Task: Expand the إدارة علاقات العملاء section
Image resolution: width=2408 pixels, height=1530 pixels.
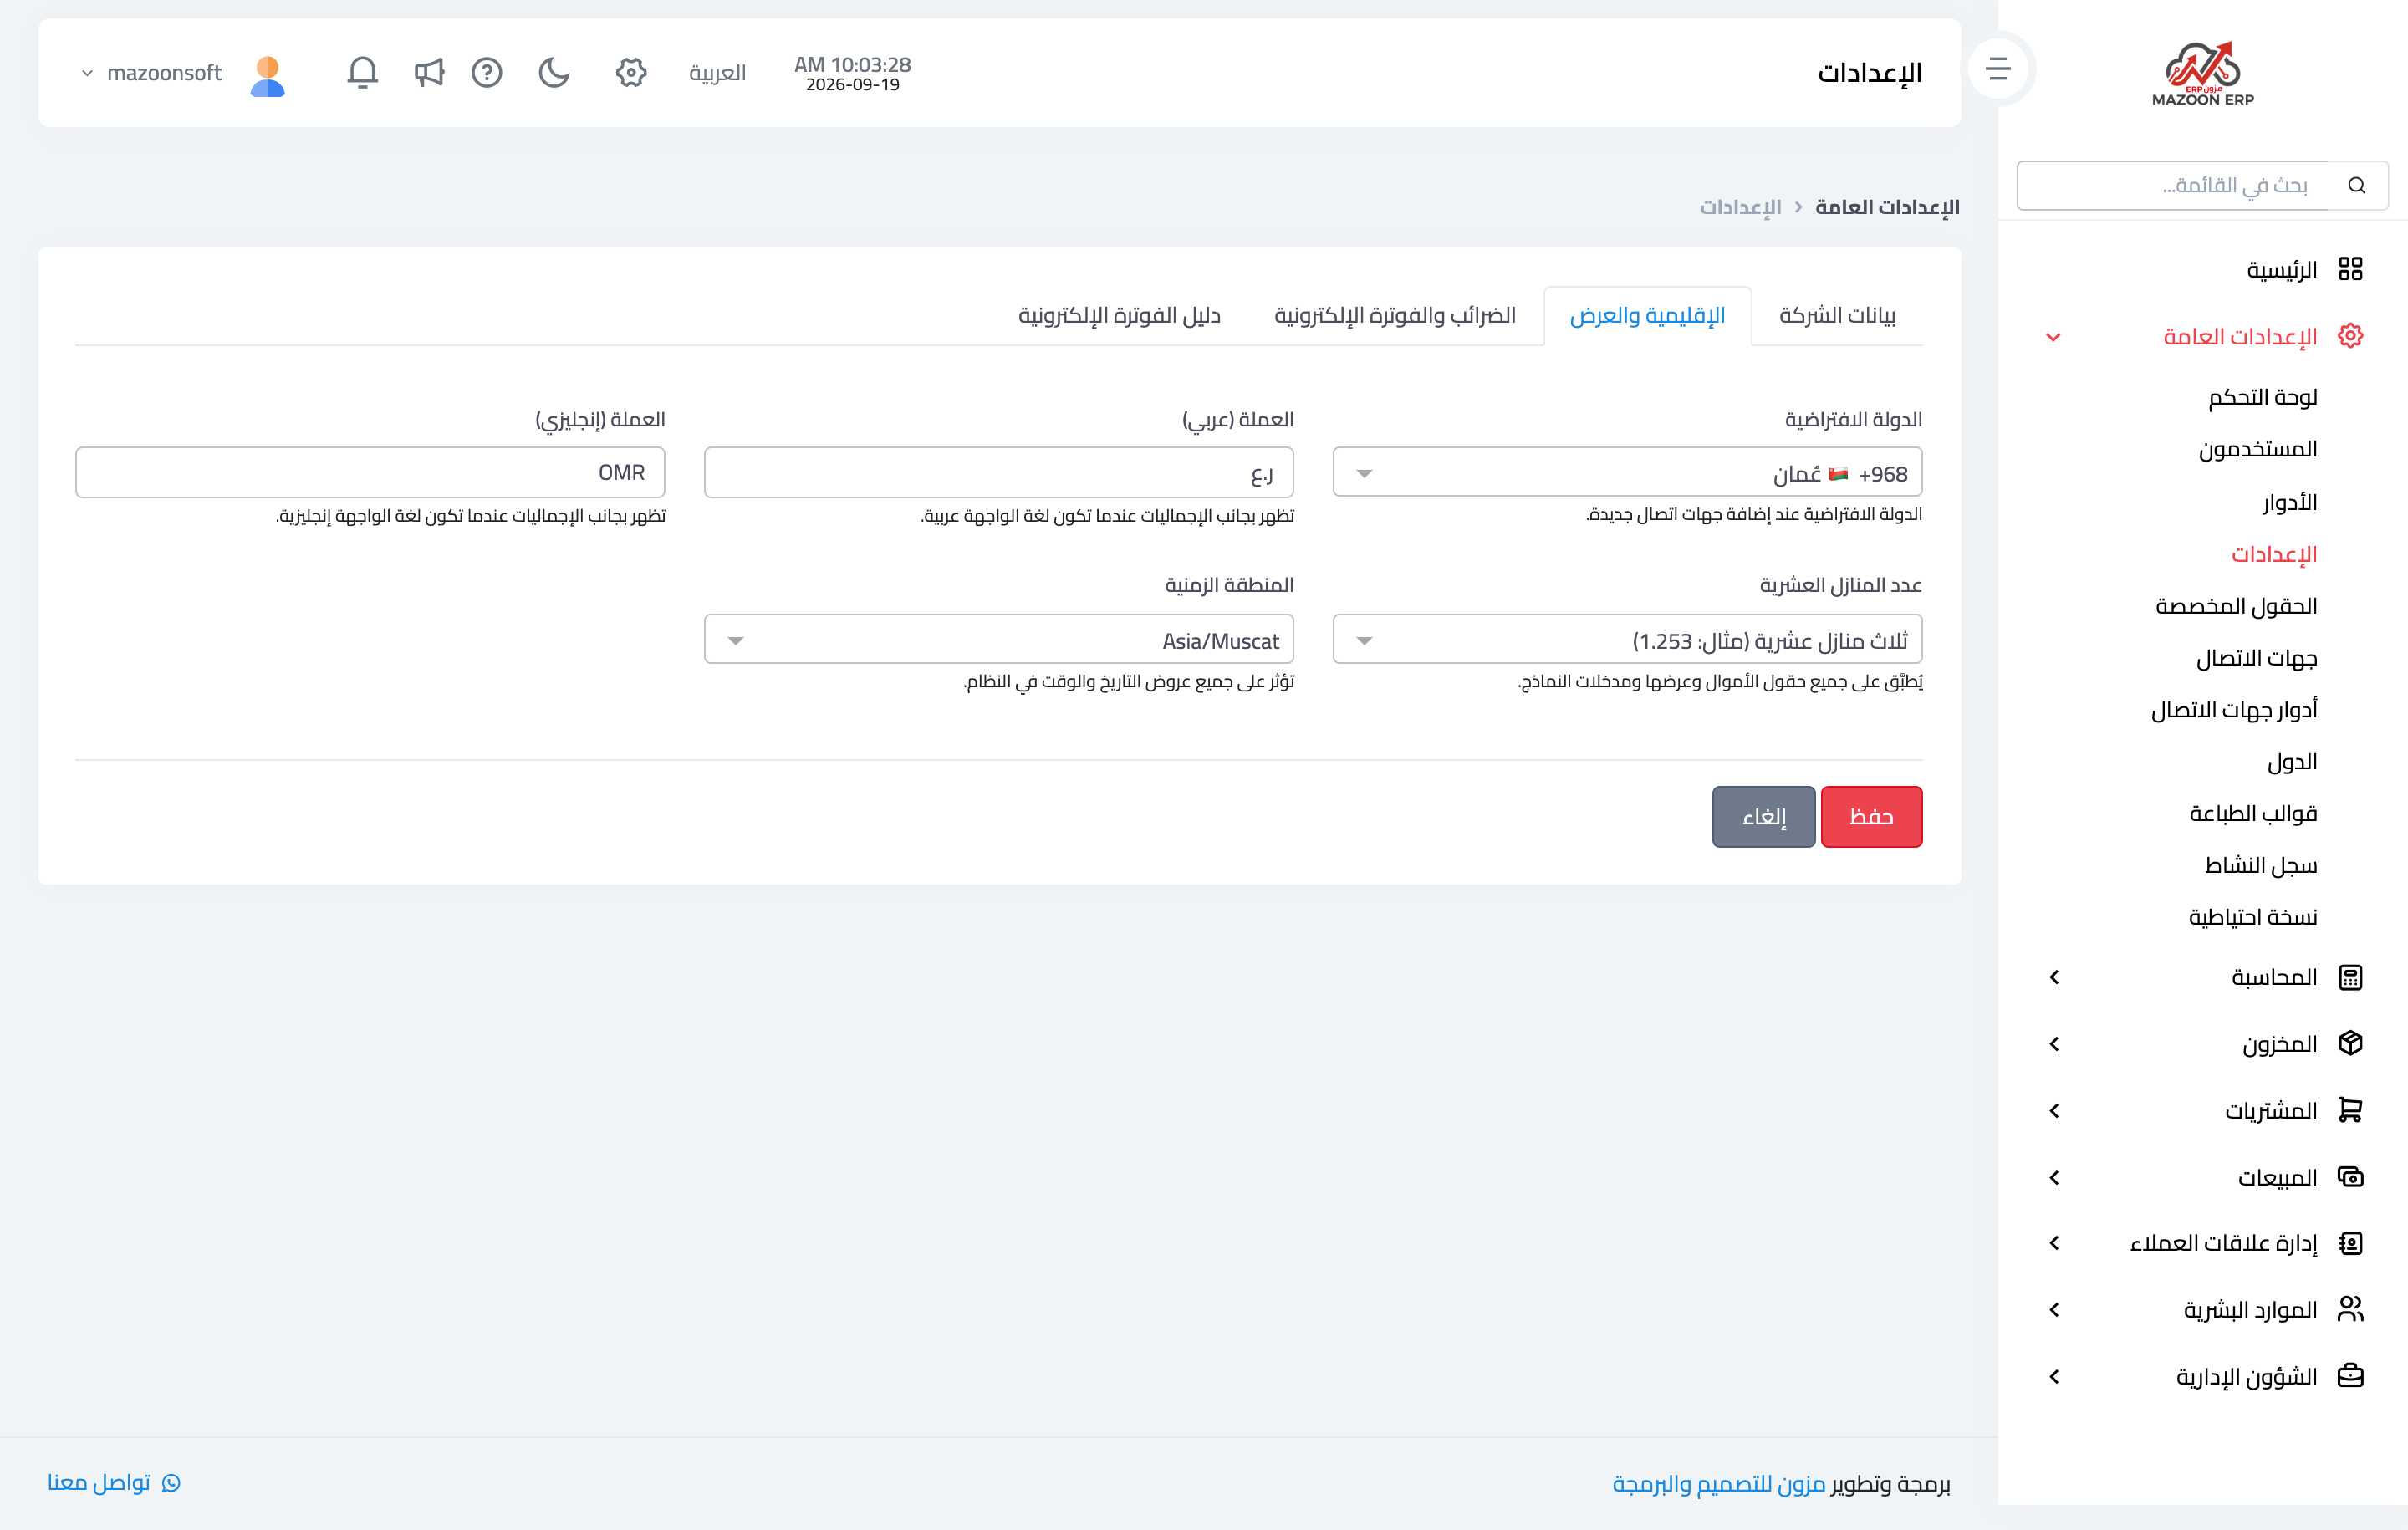Action: pos(2054,1243)
